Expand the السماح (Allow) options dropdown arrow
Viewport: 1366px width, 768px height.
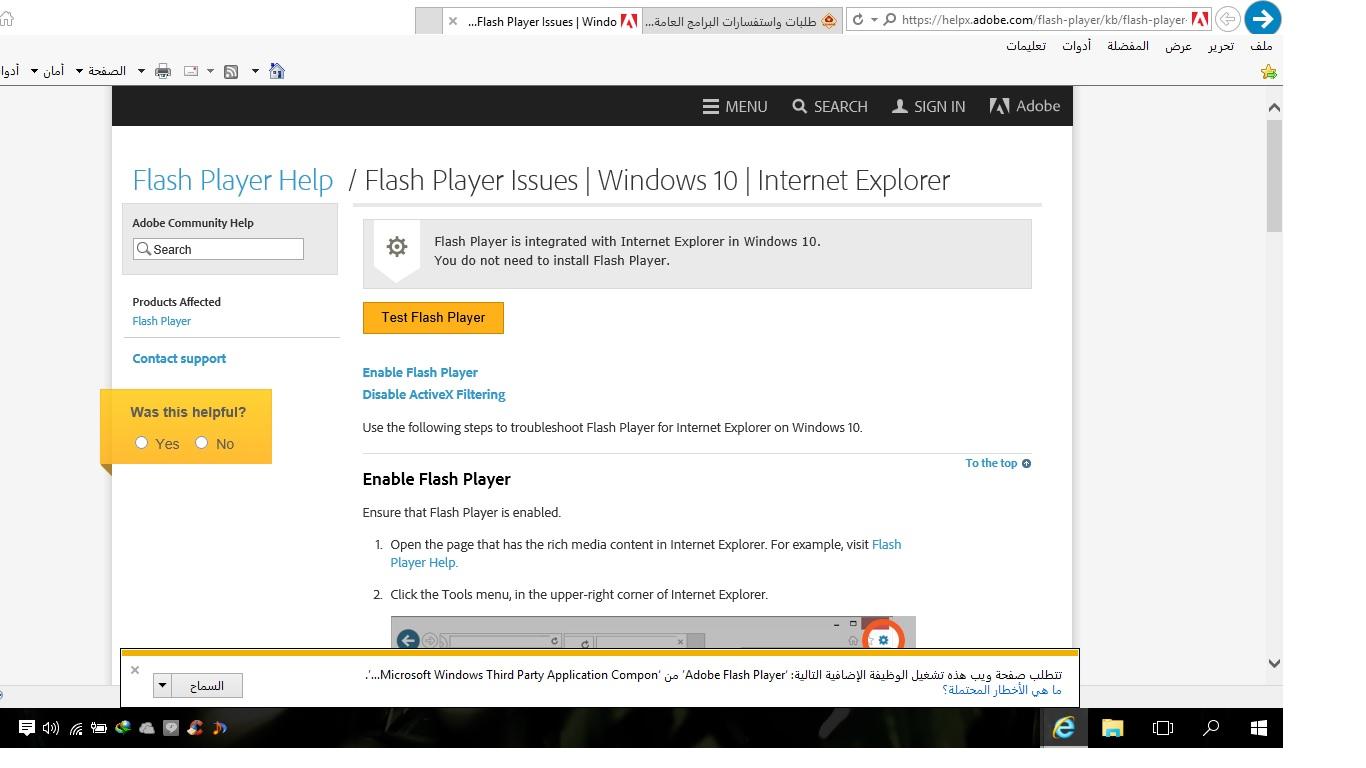pyautogui.click(x=163, y=685)
